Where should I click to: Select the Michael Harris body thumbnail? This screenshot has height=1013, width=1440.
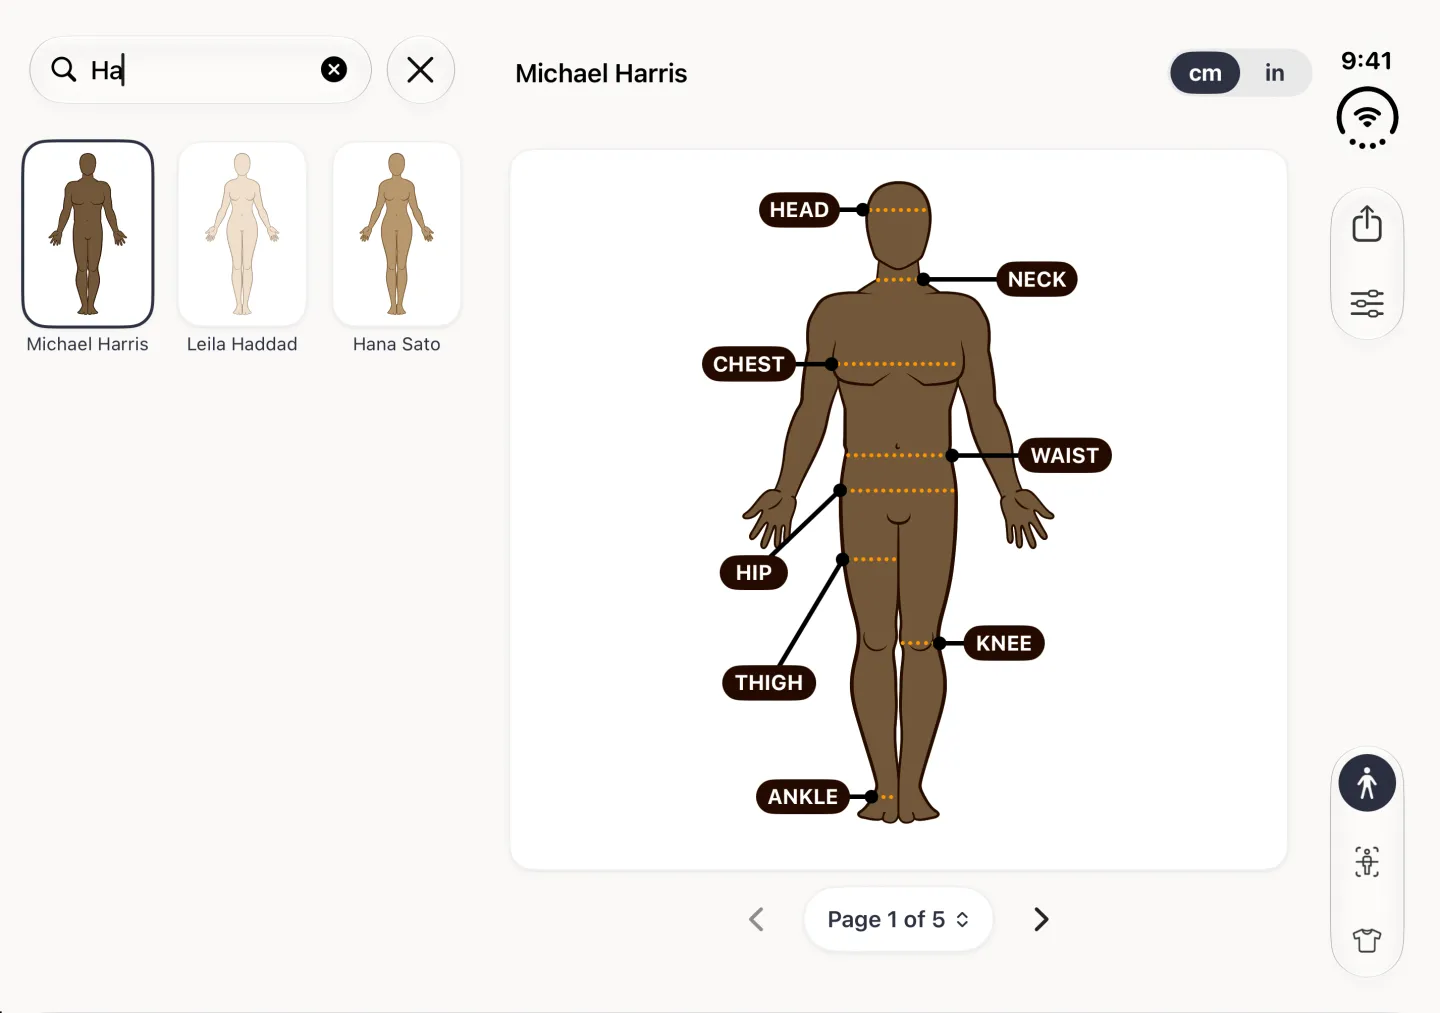[x=88, y=234]
